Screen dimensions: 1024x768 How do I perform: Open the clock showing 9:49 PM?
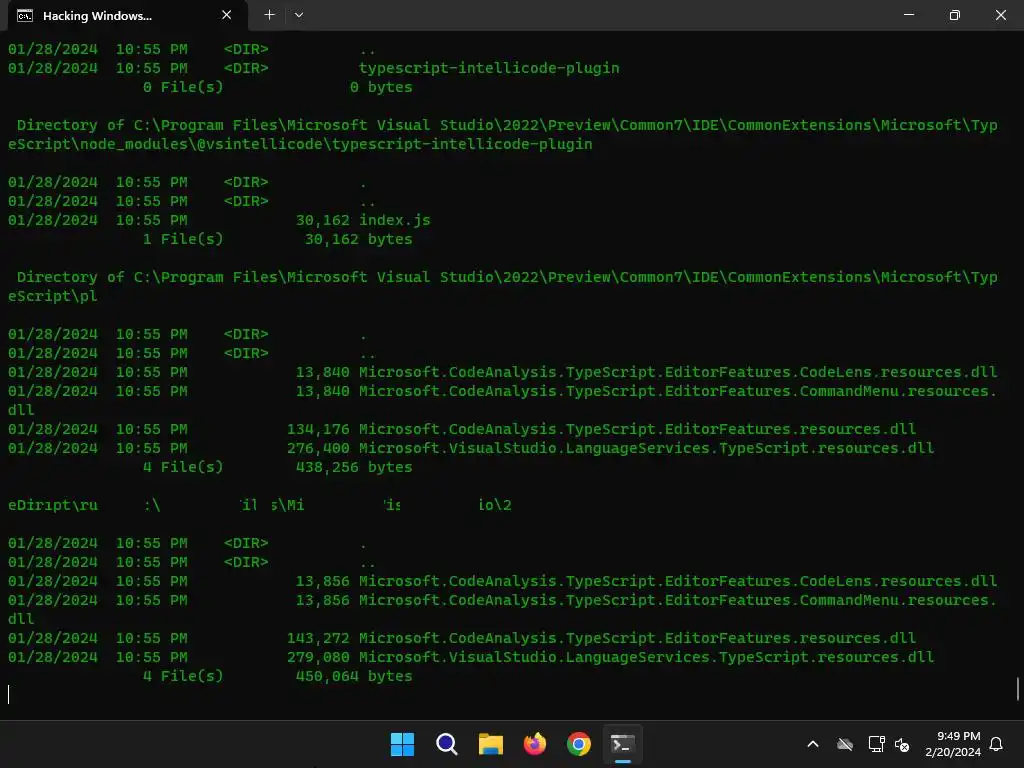click(953, 744)
